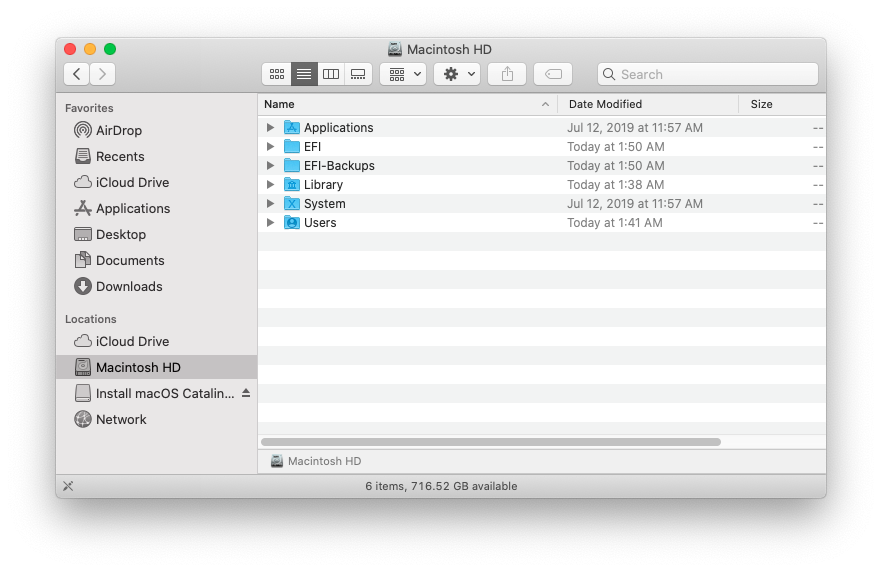Click into the Search field
This screenshot has height=572, width=882.
708,74
